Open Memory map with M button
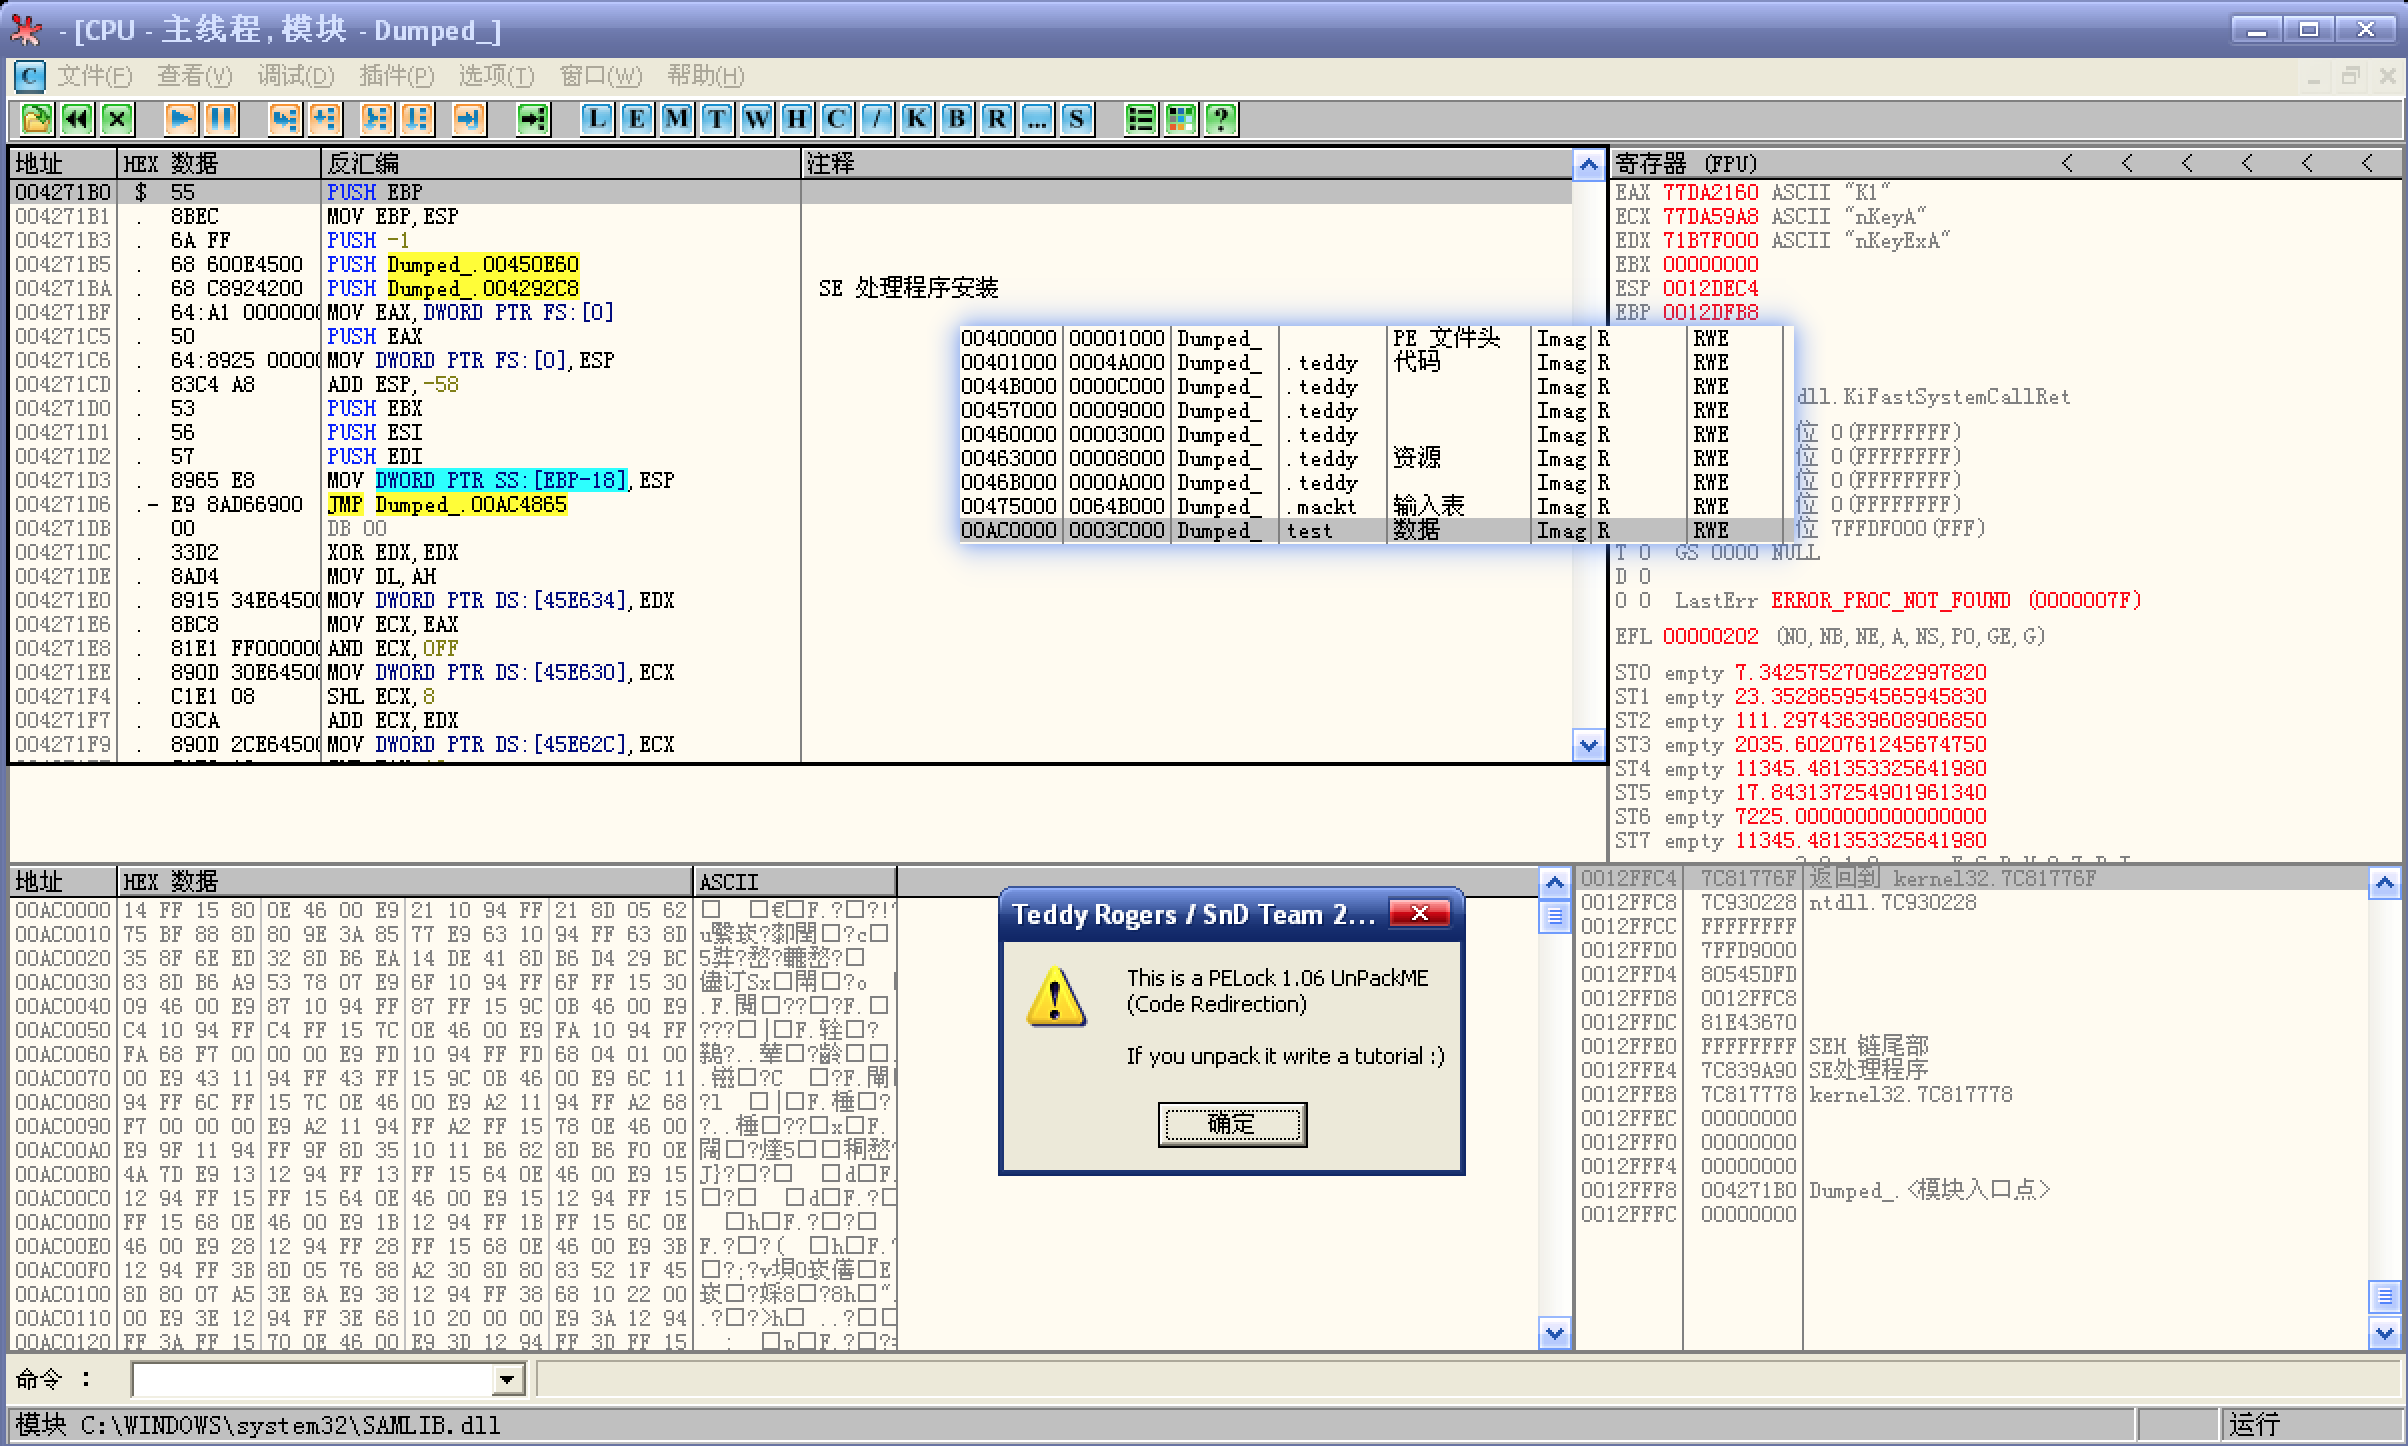This screenshot has height=1446, width=2408. [x=677, y=119]
